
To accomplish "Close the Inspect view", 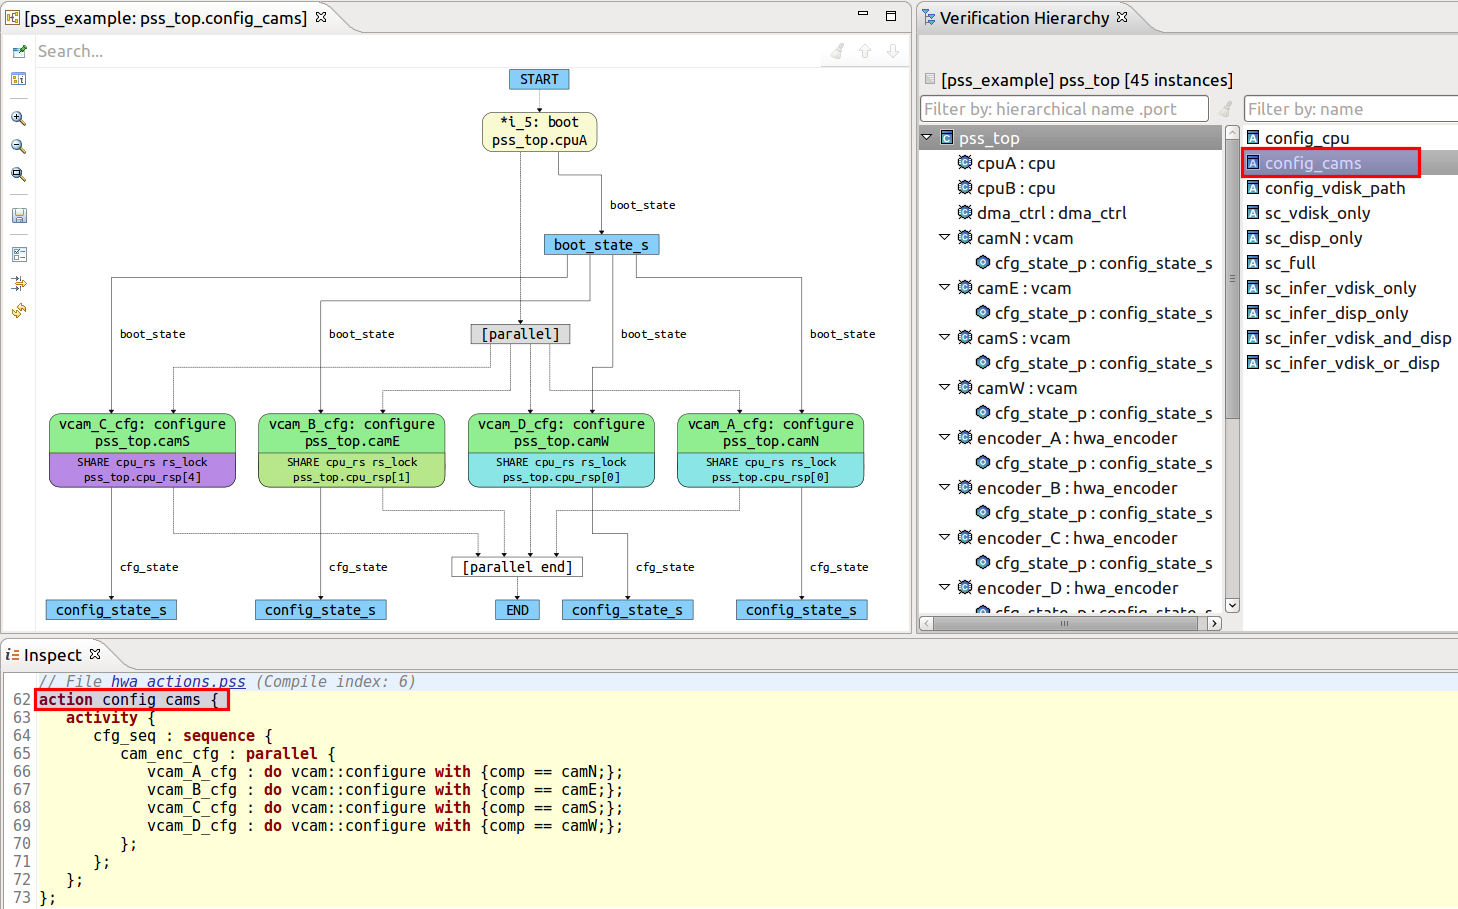I will tap(95, 654).
